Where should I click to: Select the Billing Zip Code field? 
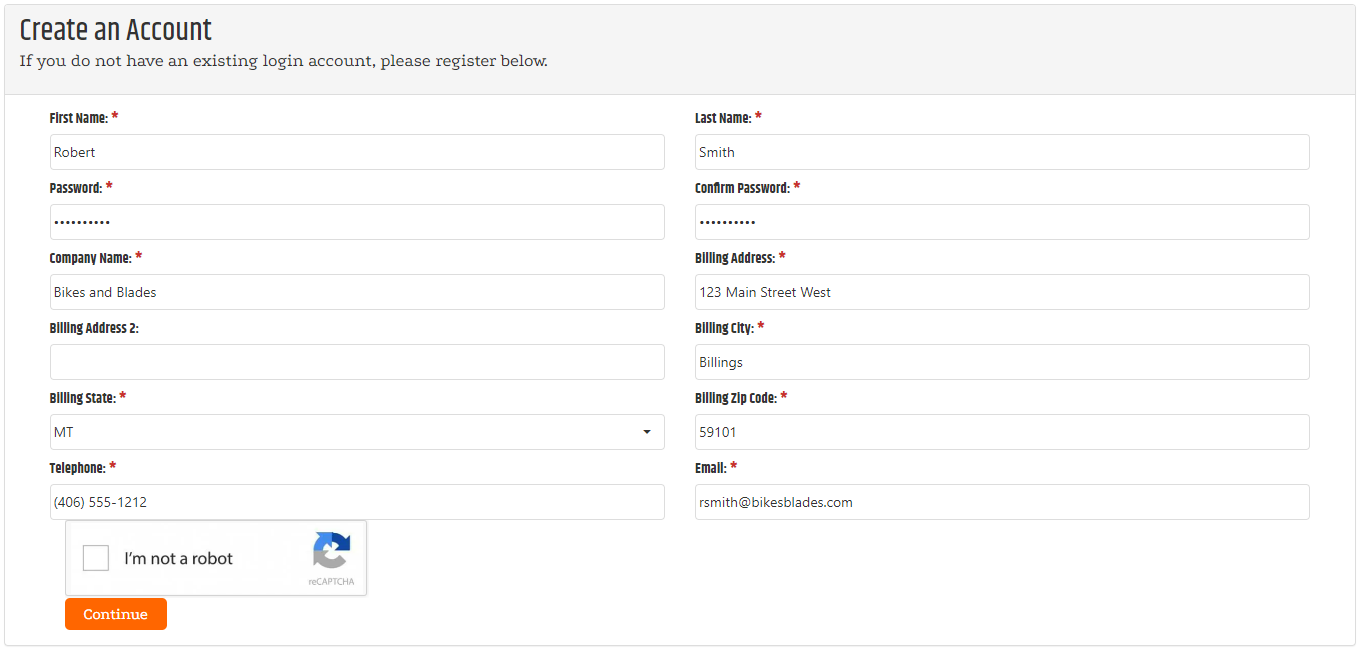coord(1002,432)
